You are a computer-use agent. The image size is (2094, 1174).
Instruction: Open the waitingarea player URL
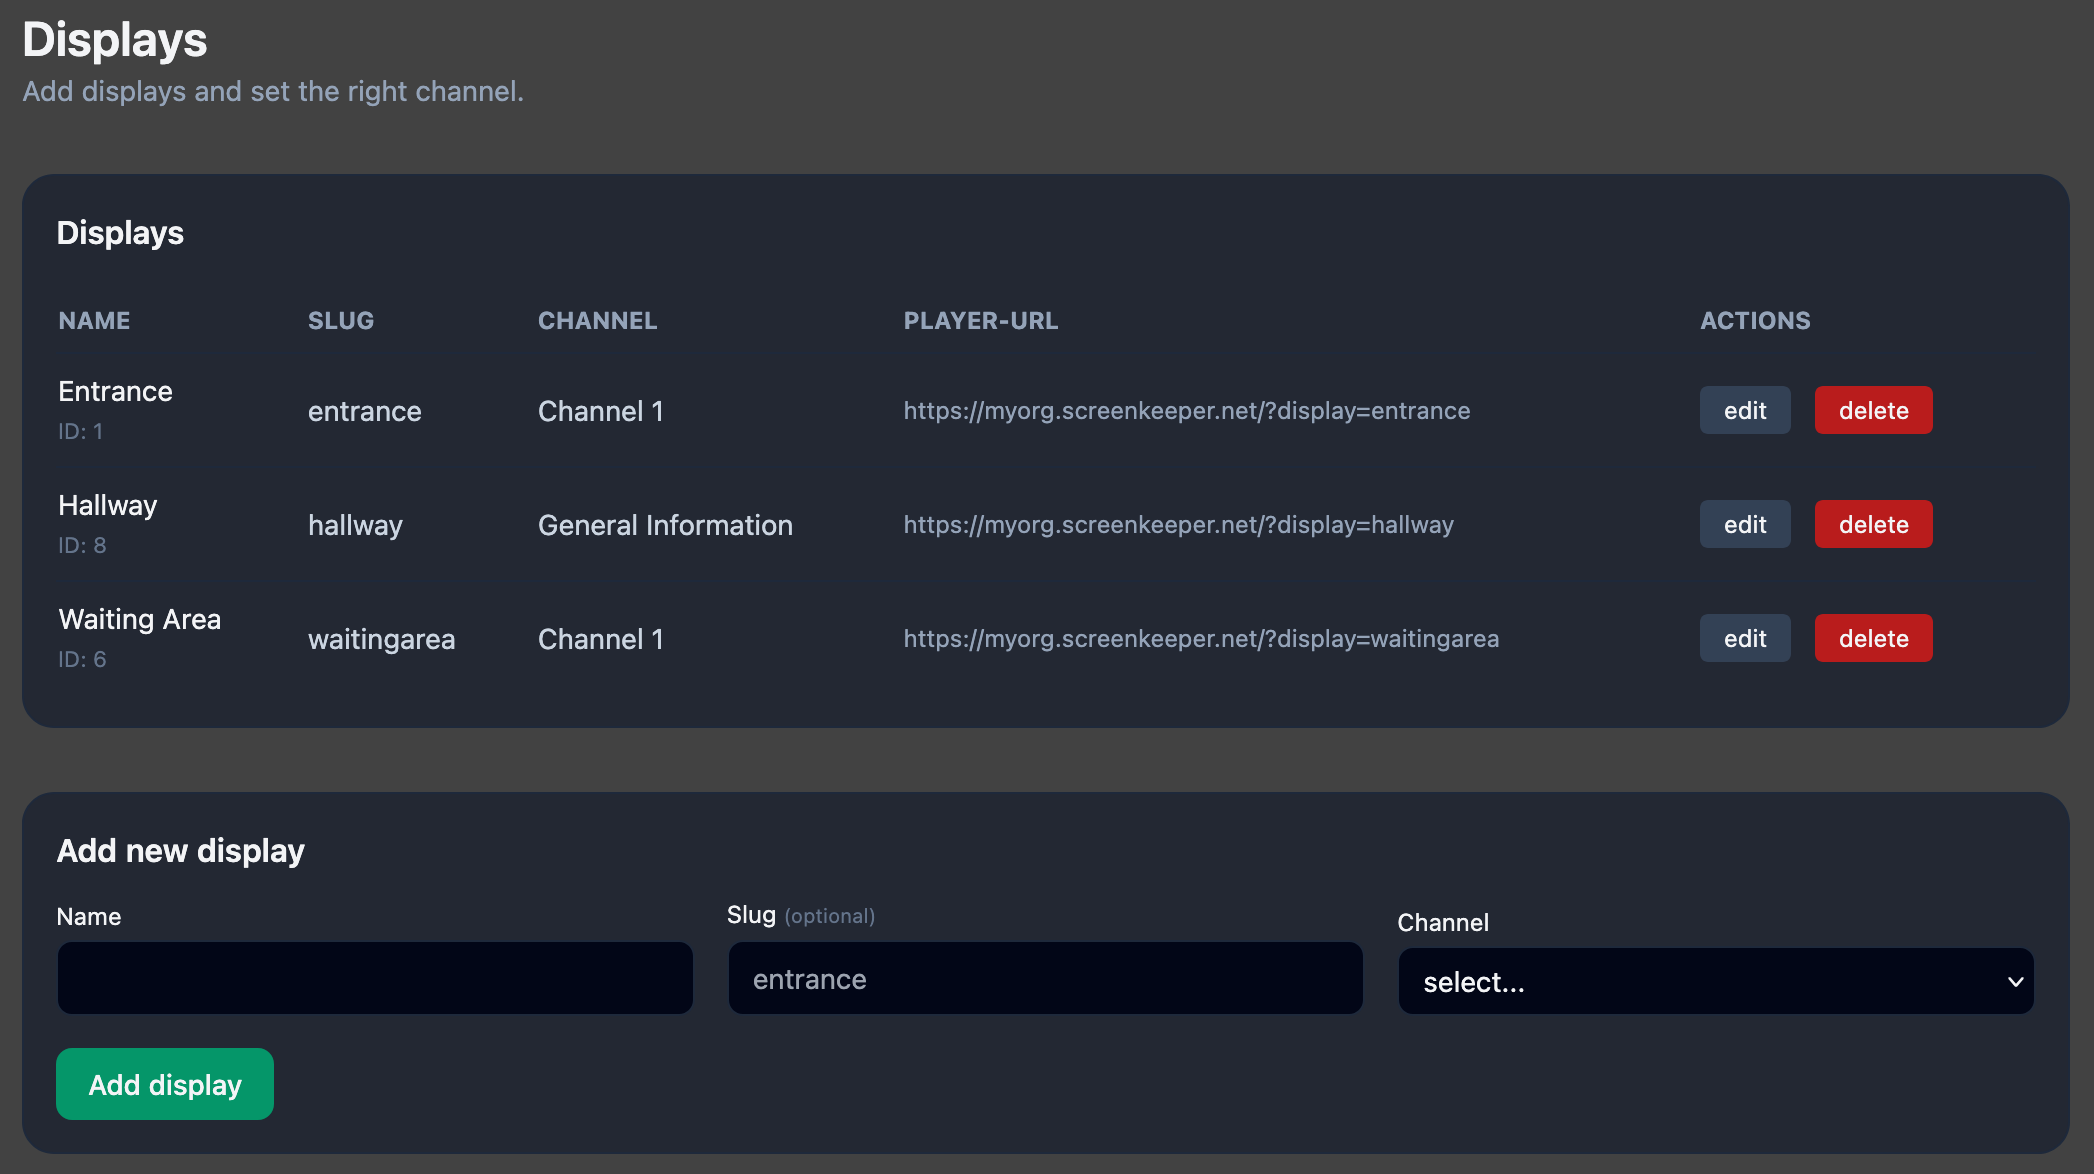point(1200,639)
